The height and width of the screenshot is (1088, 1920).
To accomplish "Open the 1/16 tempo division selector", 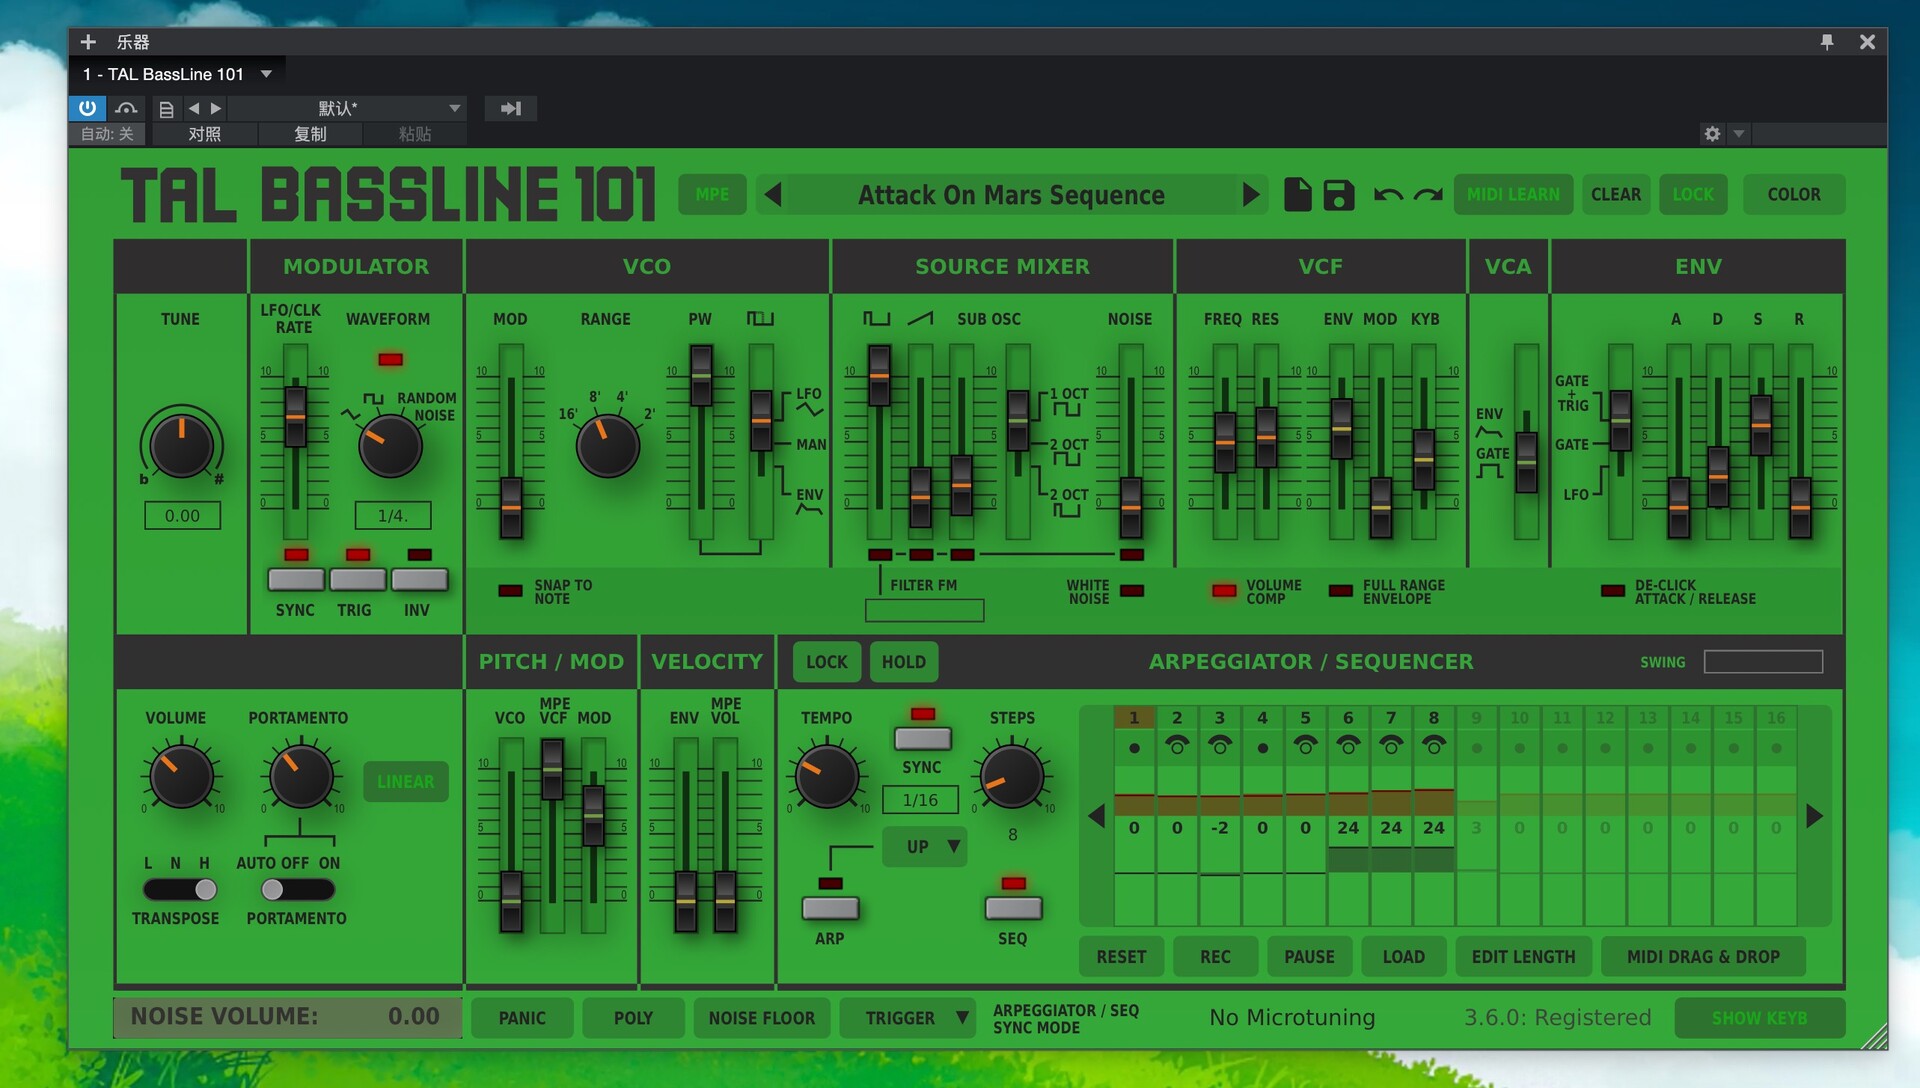I will click(920, 800).
